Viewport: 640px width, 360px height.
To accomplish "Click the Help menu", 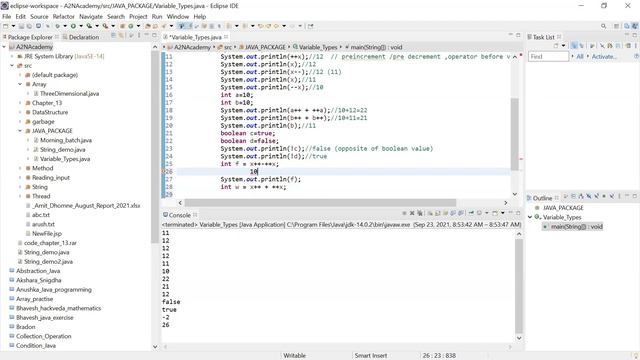I will [200, 16].
